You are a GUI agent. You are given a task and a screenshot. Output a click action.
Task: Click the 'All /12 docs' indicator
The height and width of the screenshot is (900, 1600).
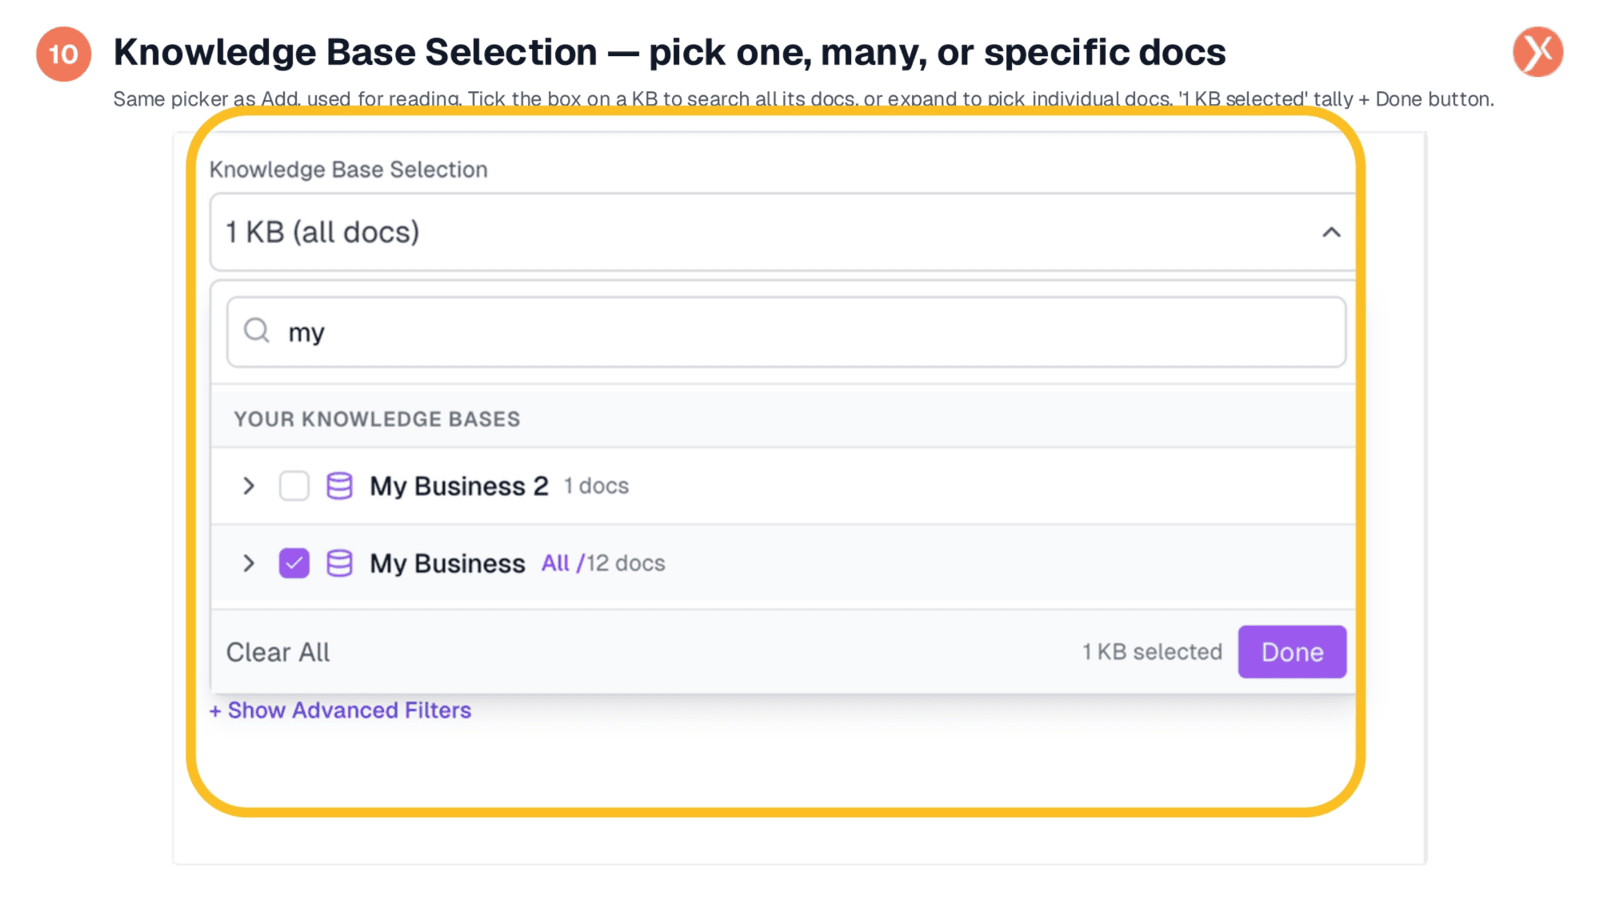pyautogui.click(x=603, y=563)
